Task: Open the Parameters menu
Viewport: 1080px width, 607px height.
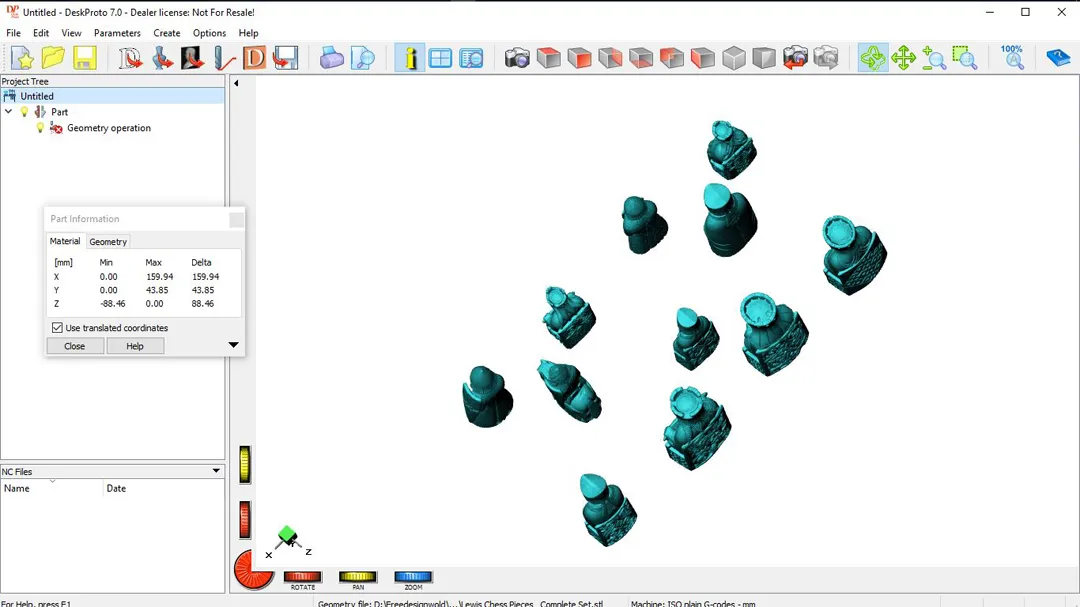Action: point(117,33)
